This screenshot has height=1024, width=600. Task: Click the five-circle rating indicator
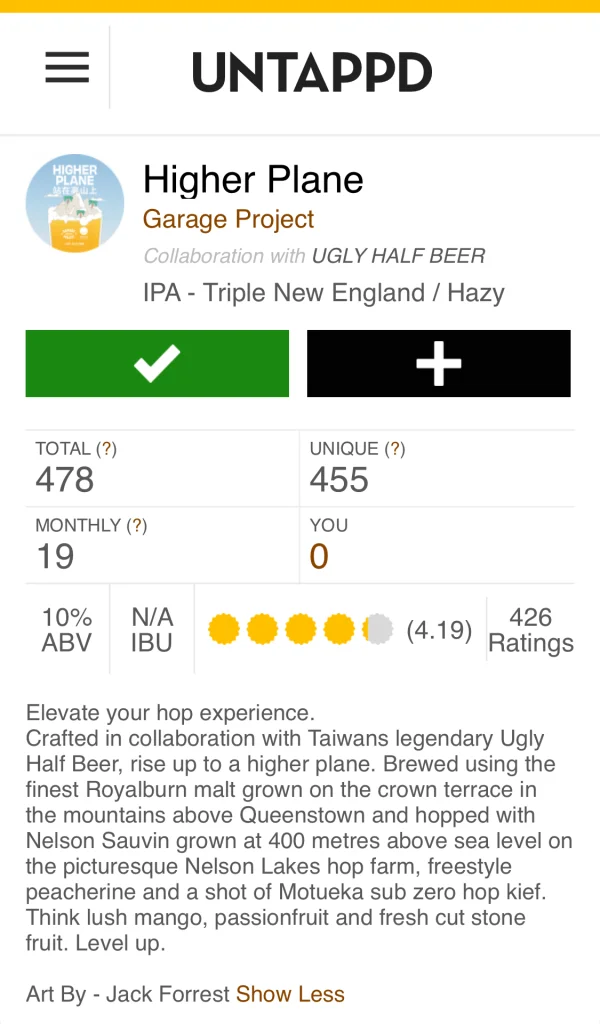point(300,630)
